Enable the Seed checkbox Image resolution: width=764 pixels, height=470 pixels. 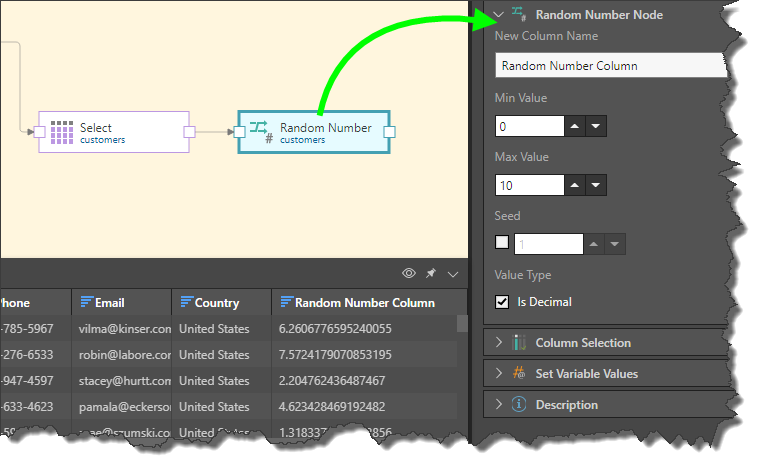(x=502, y=243)
